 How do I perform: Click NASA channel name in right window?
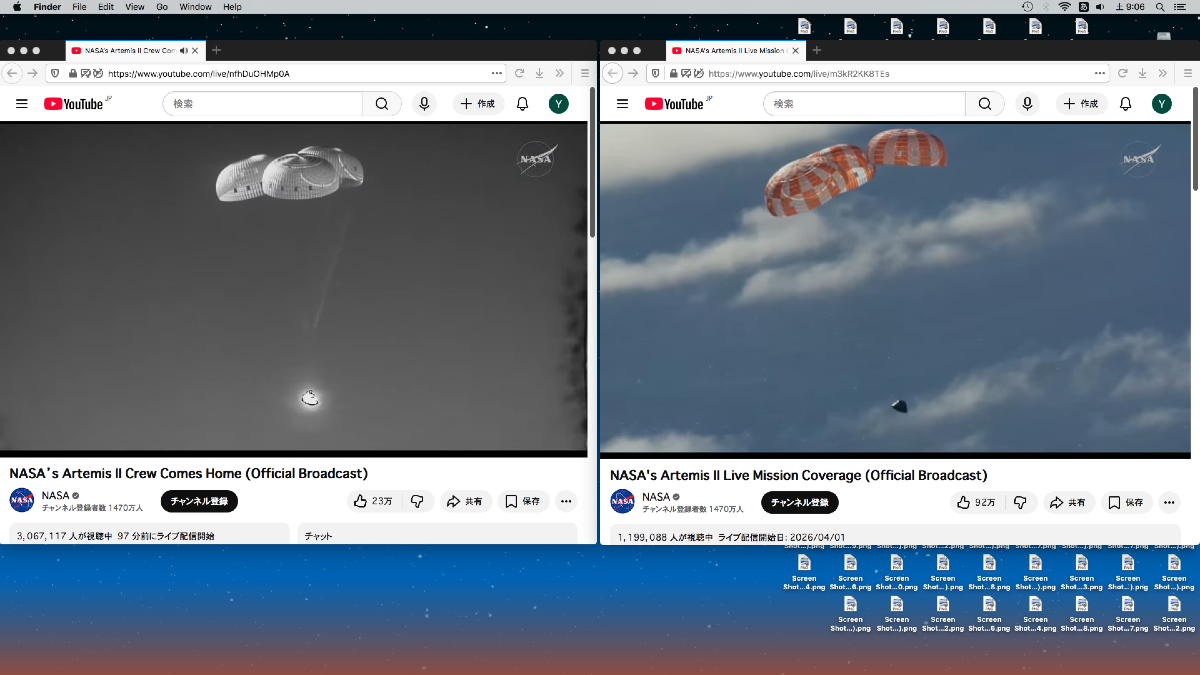click(x=656, y=496)
